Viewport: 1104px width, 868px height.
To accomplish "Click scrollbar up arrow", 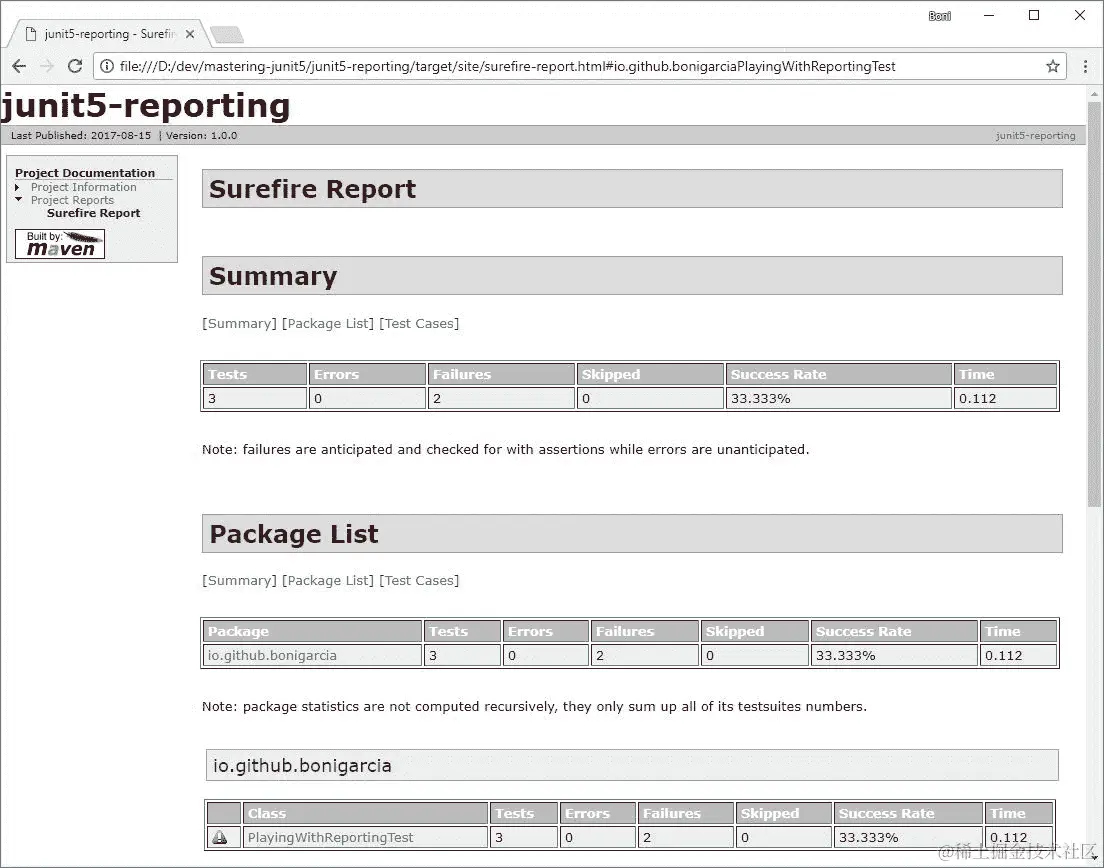I will [1094, 94].
